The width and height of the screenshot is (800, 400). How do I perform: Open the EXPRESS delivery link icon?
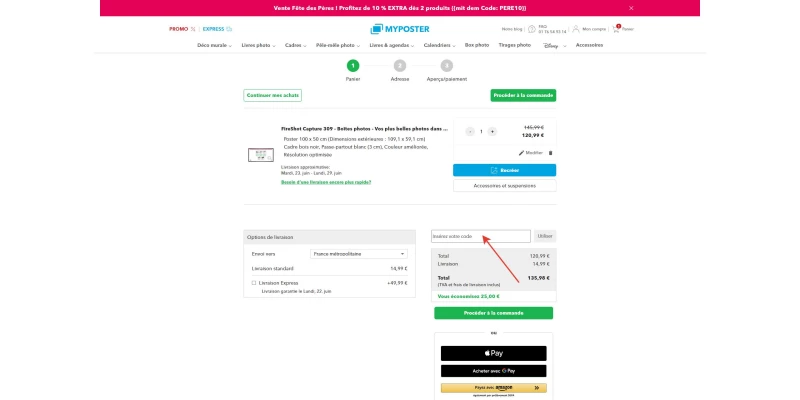pyautogui.click(x=229, y=29)
